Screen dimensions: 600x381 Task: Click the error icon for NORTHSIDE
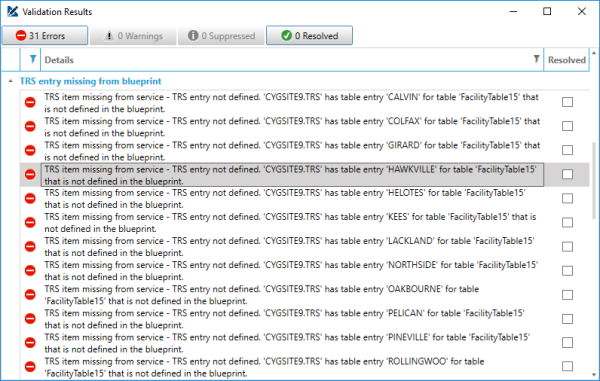coord(30,270)
